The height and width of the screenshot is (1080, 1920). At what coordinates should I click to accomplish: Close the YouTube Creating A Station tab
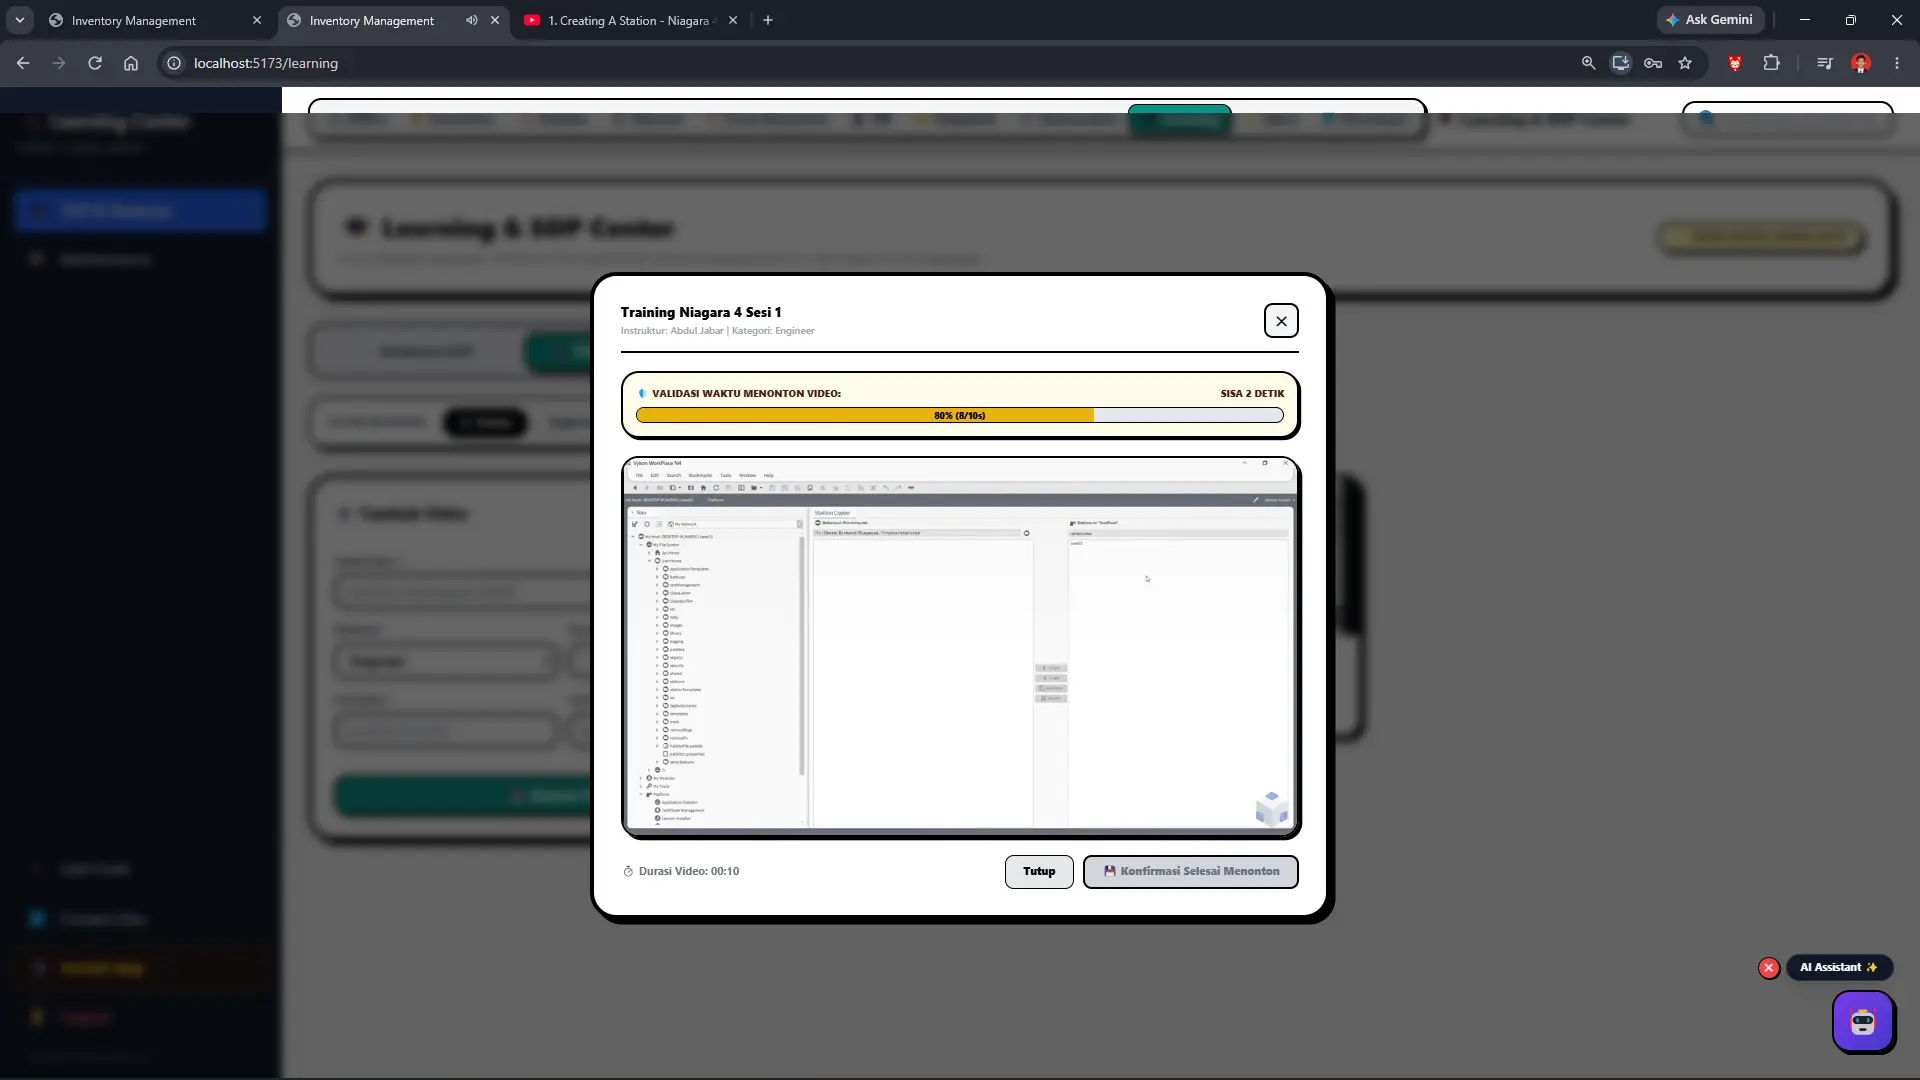point(733,20)
